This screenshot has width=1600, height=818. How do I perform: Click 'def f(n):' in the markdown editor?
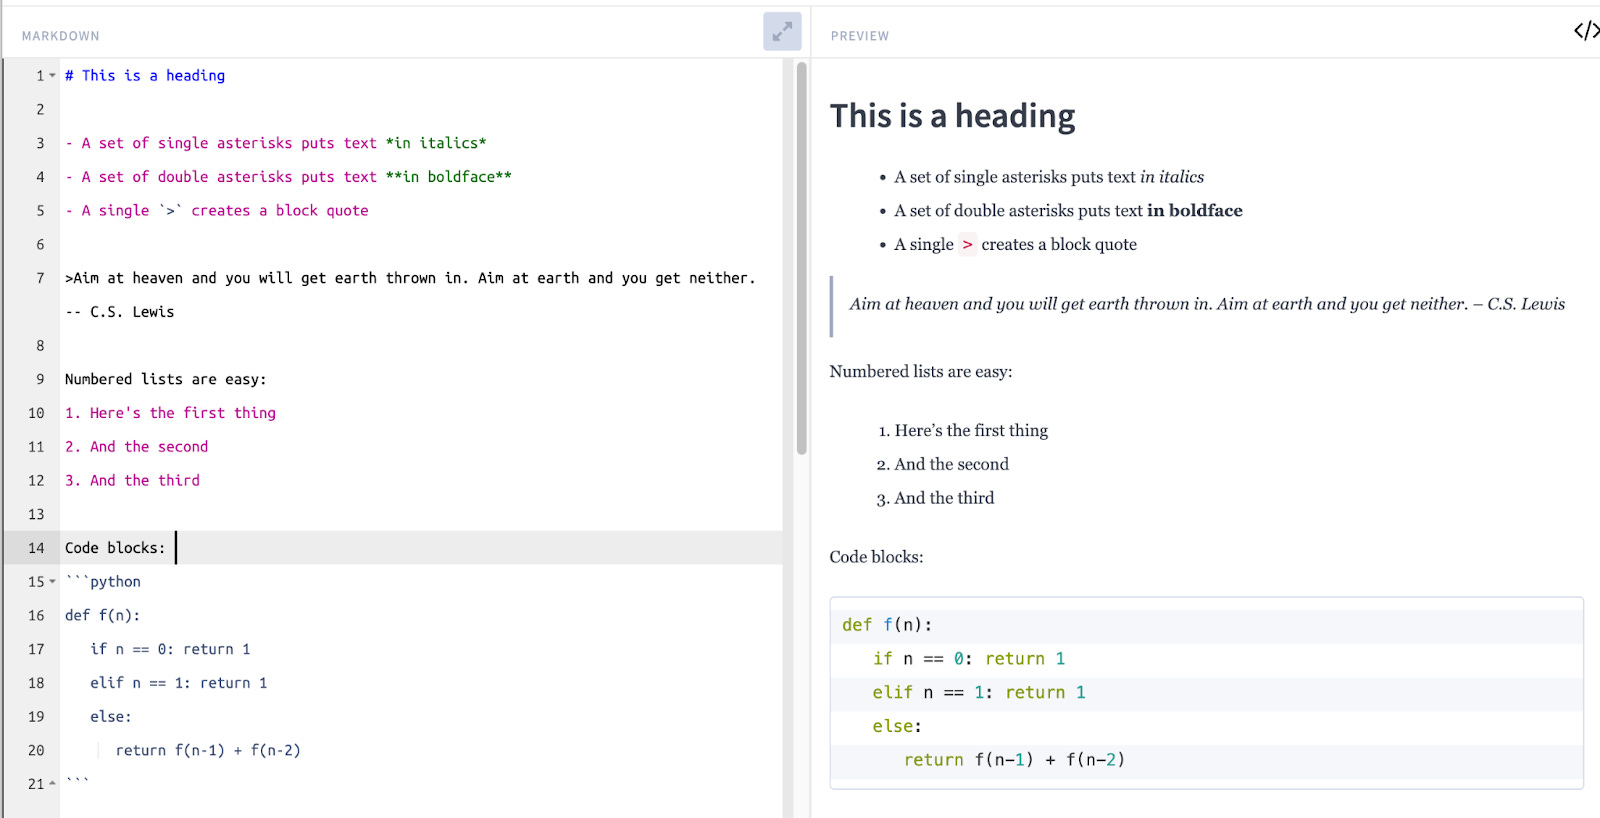click(x=103, y=616)
